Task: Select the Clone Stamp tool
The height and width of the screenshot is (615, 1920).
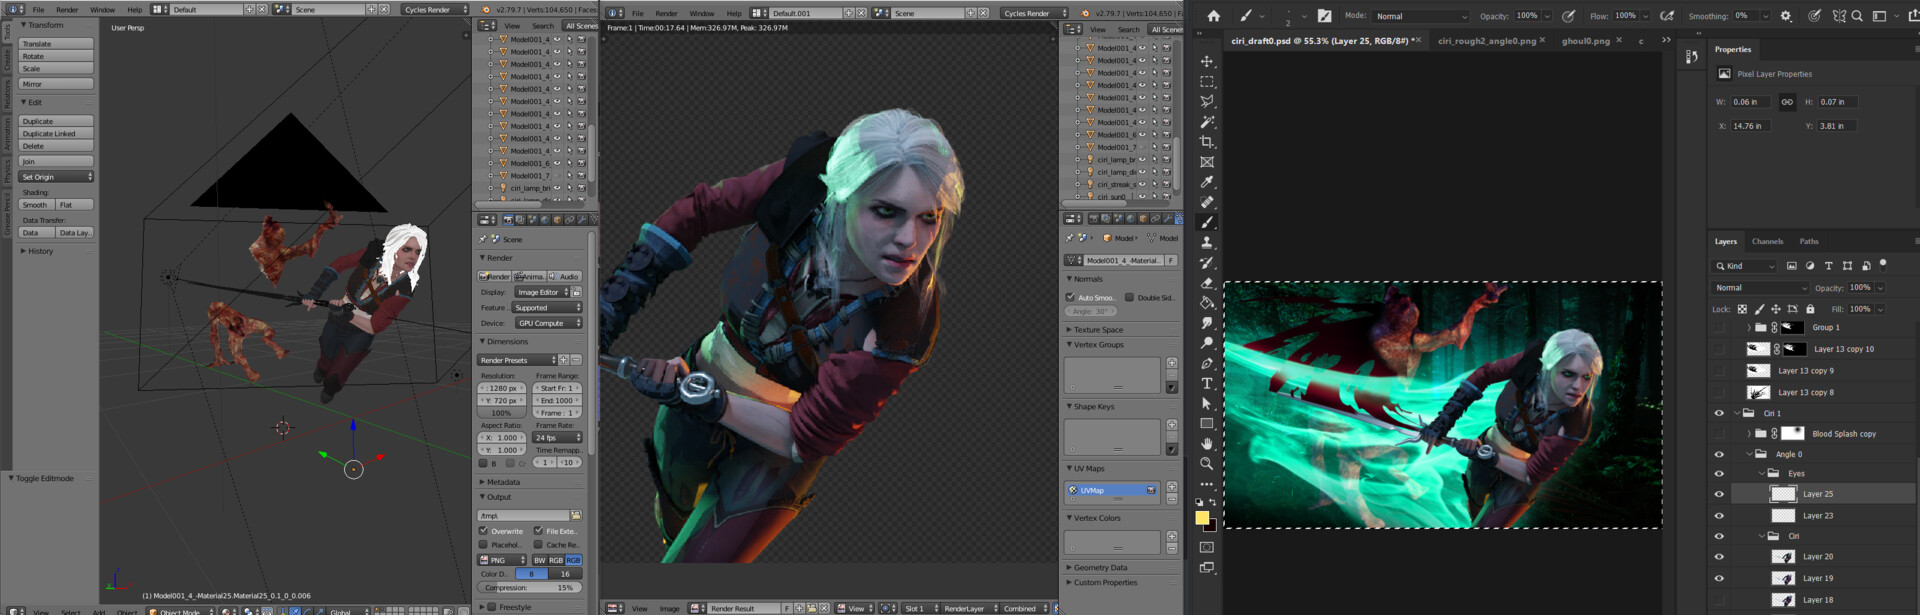Action: click(x=1207, y=242)
